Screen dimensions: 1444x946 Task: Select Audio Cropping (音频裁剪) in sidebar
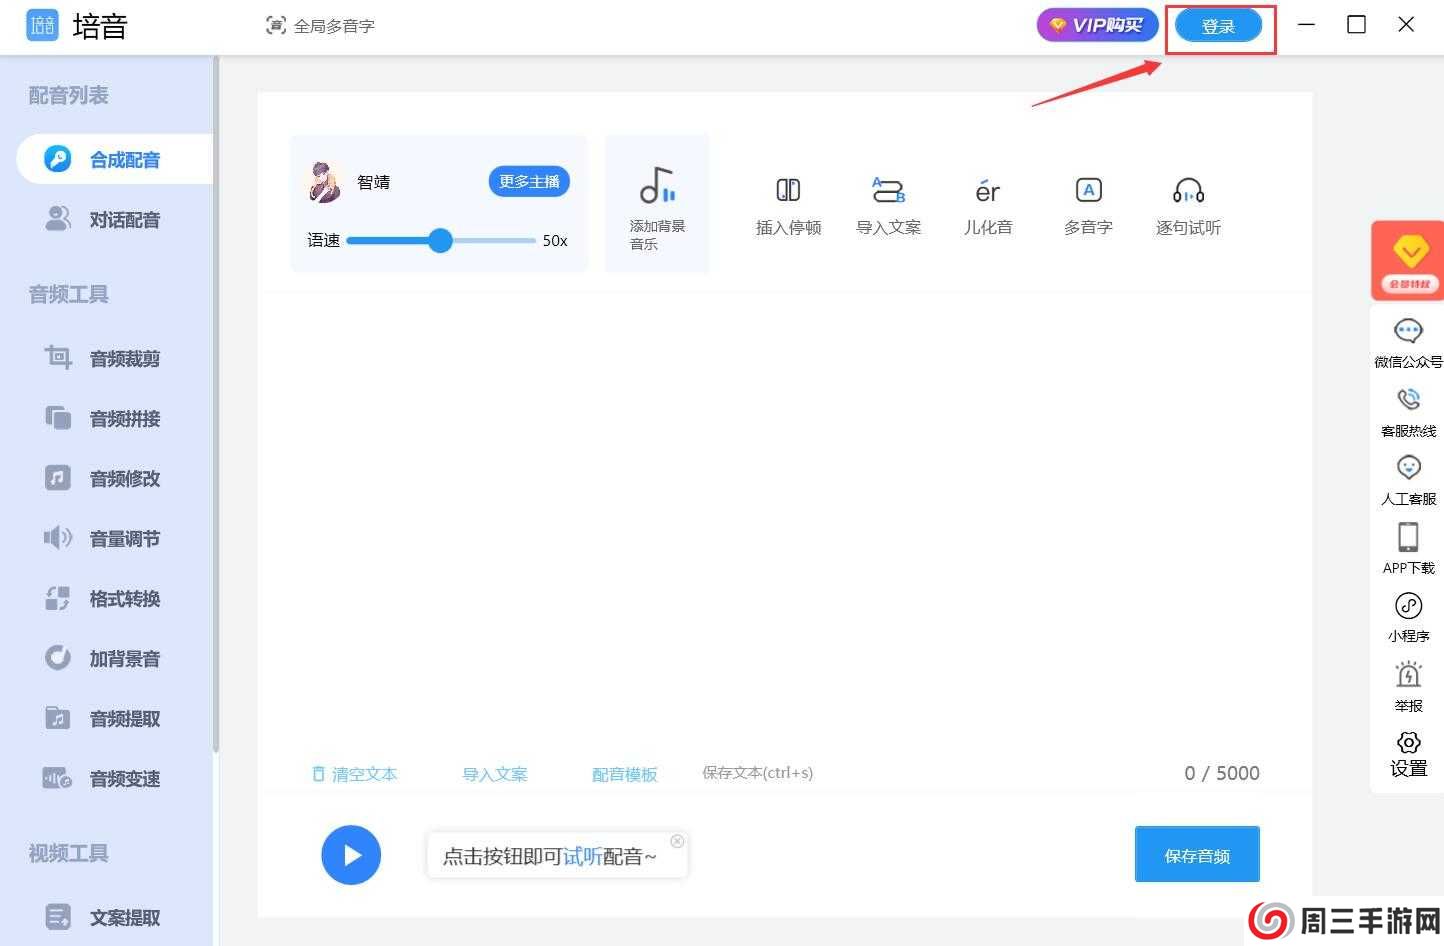124,359
